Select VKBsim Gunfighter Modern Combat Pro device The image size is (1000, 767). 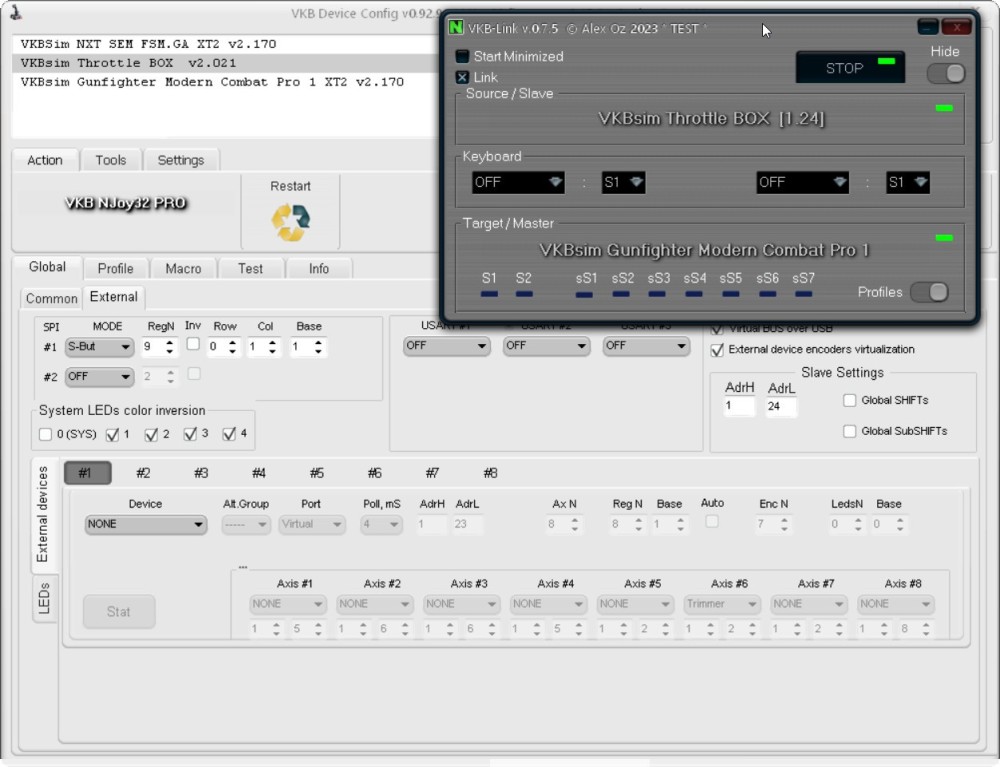point(212,82)
